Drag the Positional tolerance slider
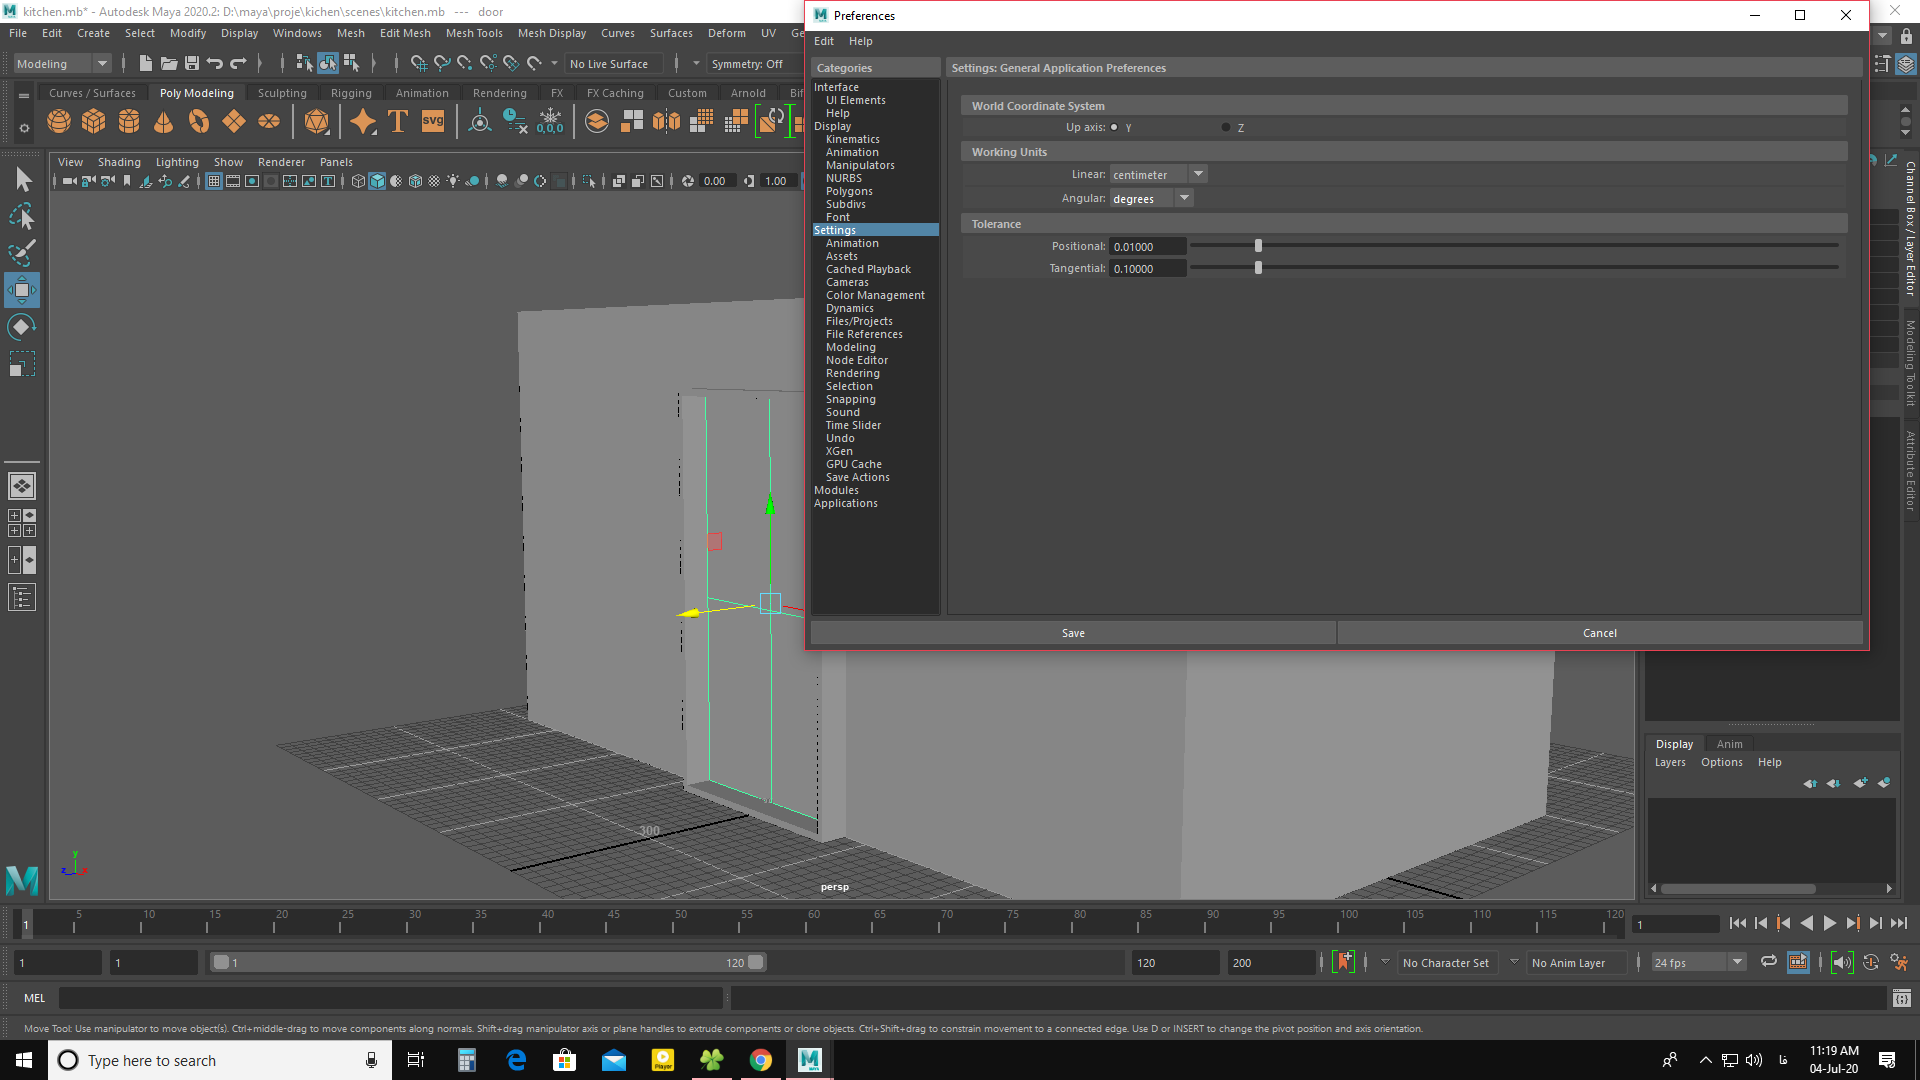The height and width of the screenshot is (1080, 1920). click(1259, 245)
